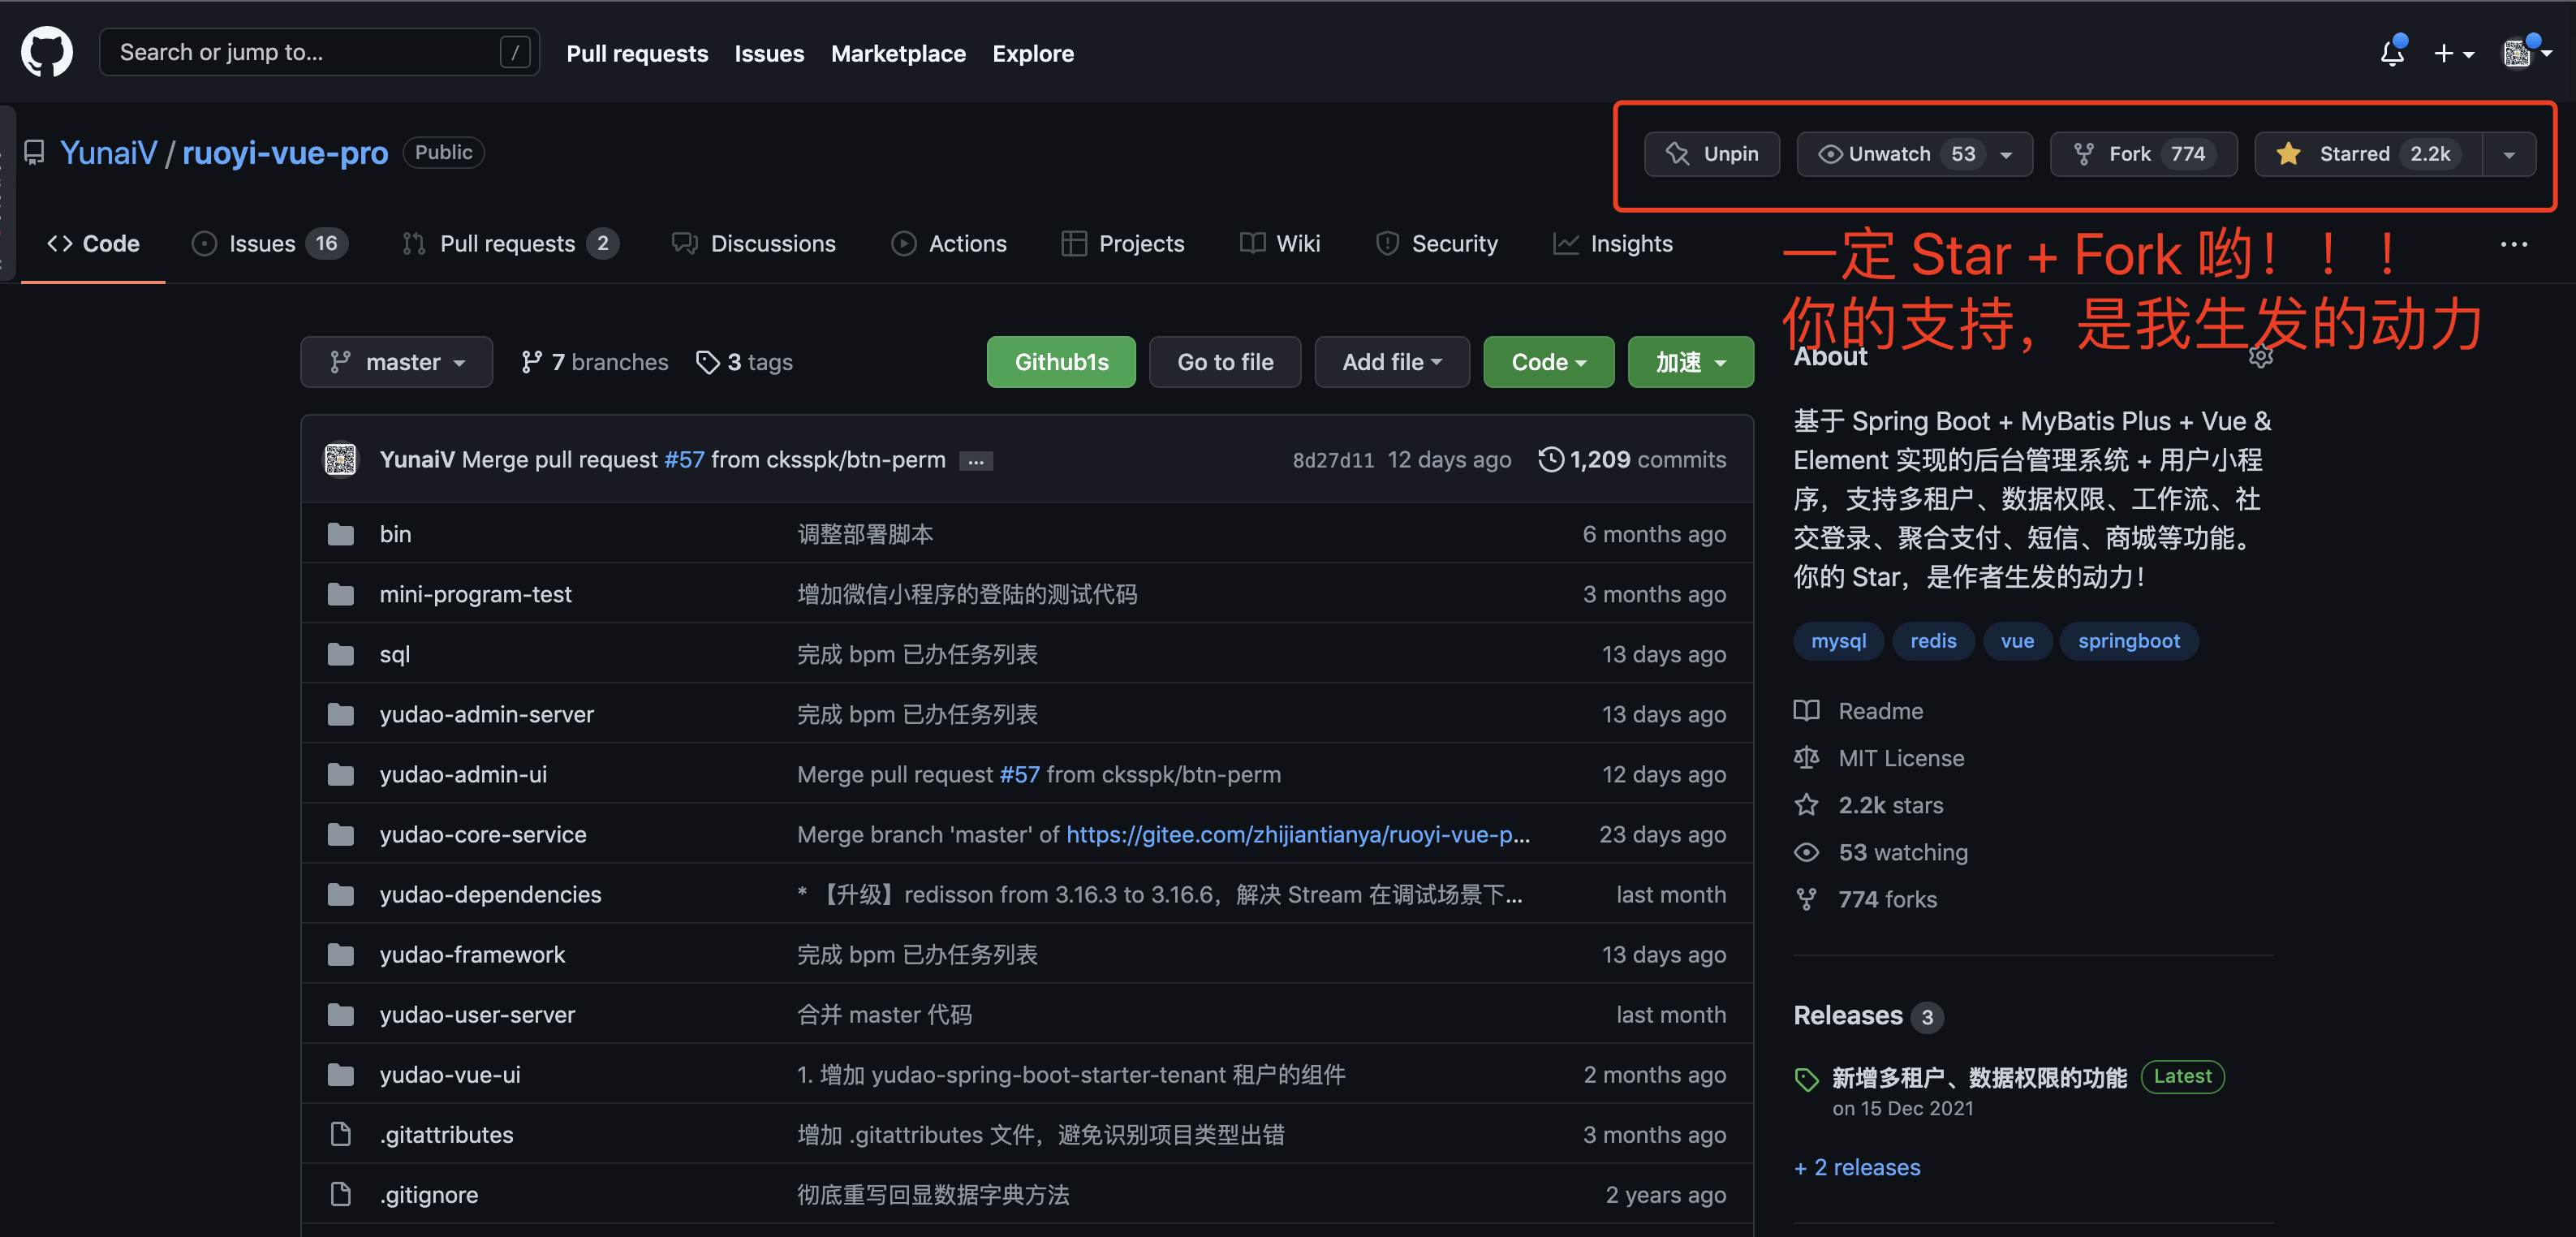Open the Security tab
Screen dimensions: 2576x1237
1437,244
